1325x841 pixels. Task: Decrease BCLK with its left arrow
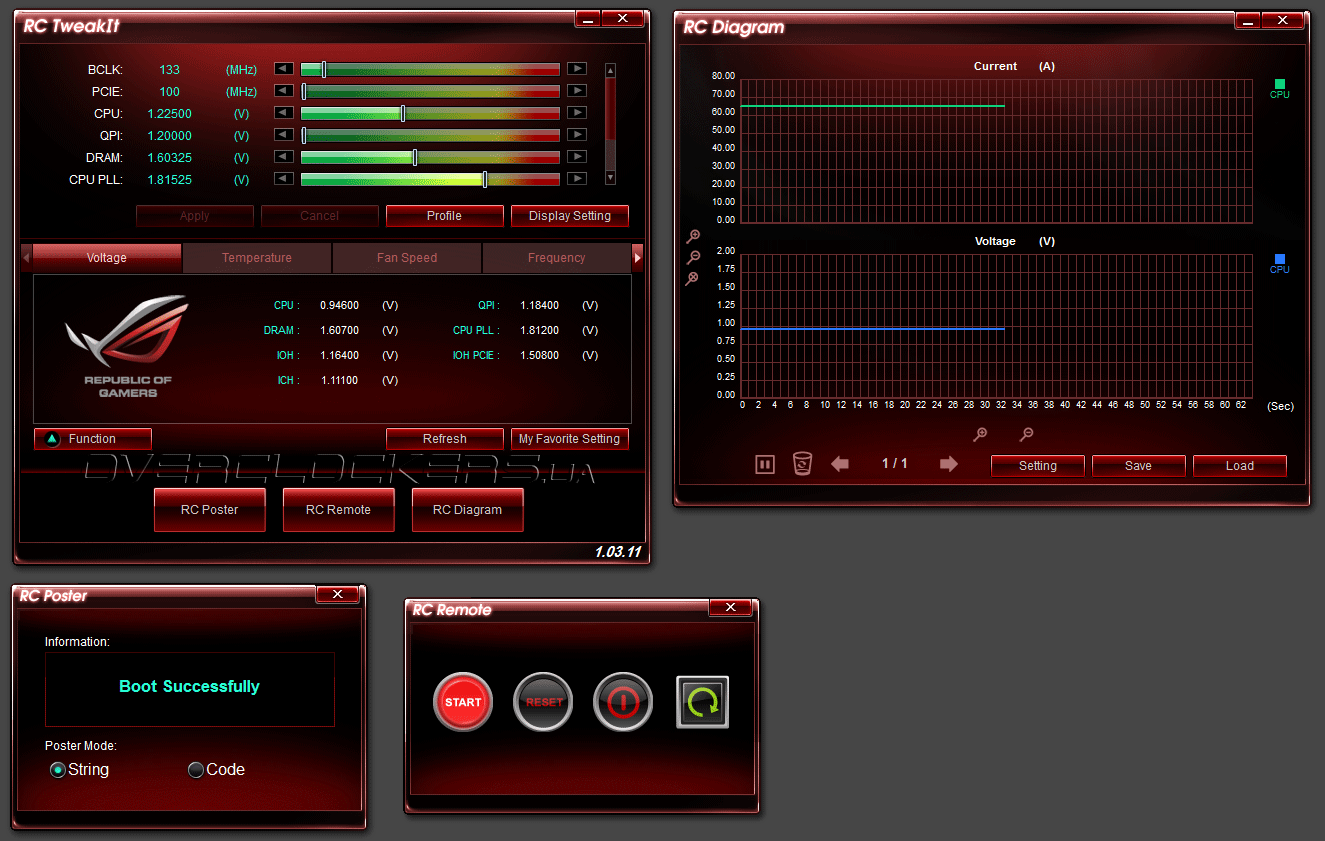284,69
